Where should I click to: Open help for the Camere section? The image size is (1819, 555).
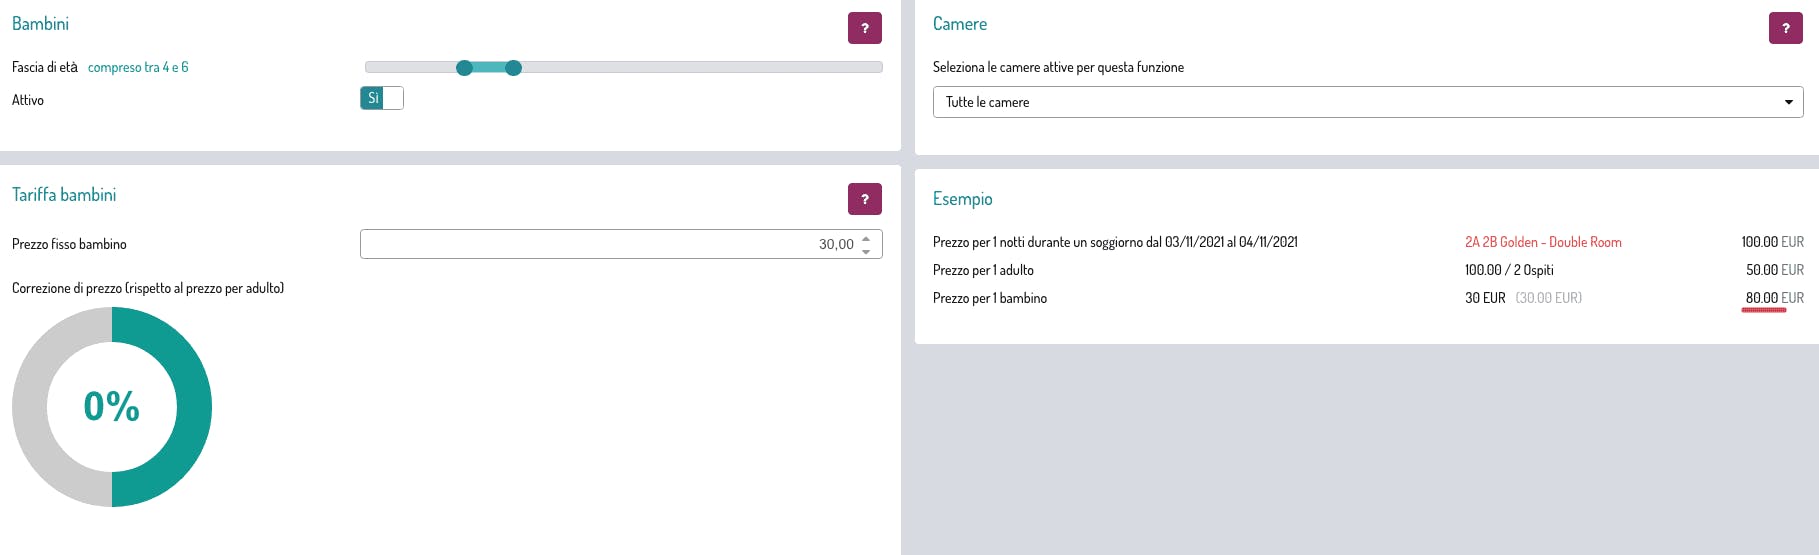tap(1785, 28)
